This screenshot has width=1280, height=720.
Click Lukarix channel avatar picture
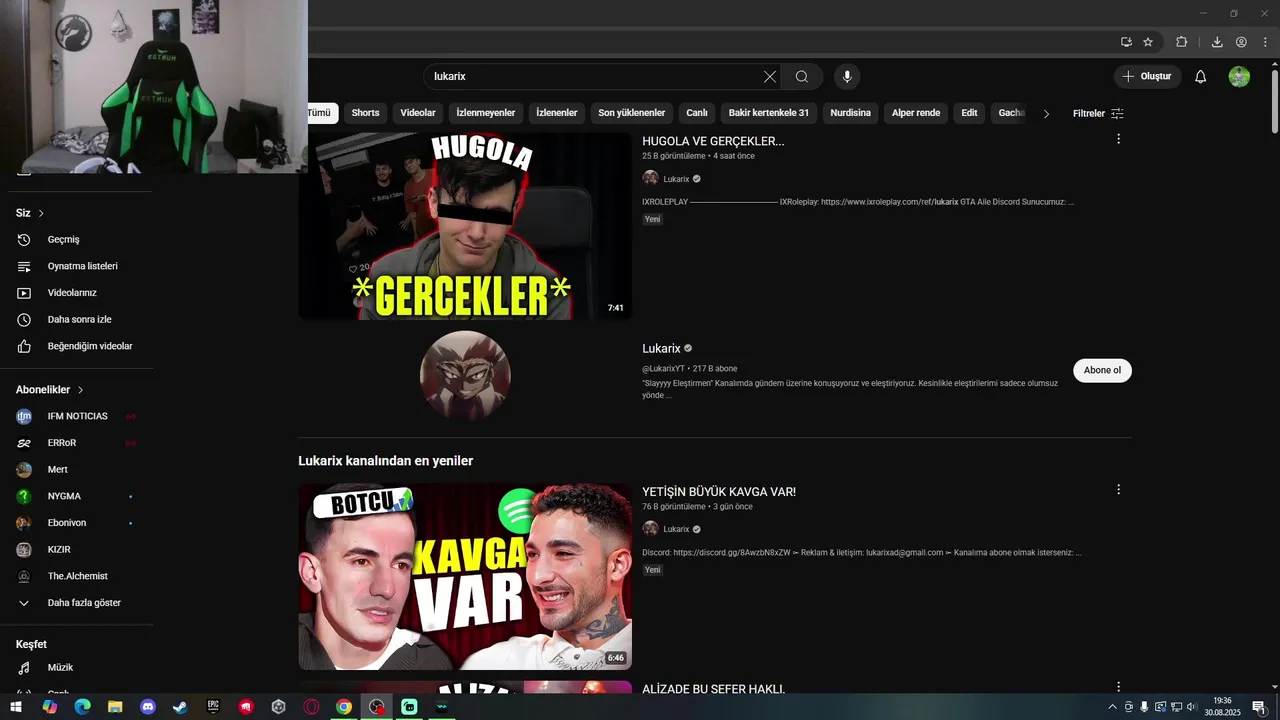point(465,376)
